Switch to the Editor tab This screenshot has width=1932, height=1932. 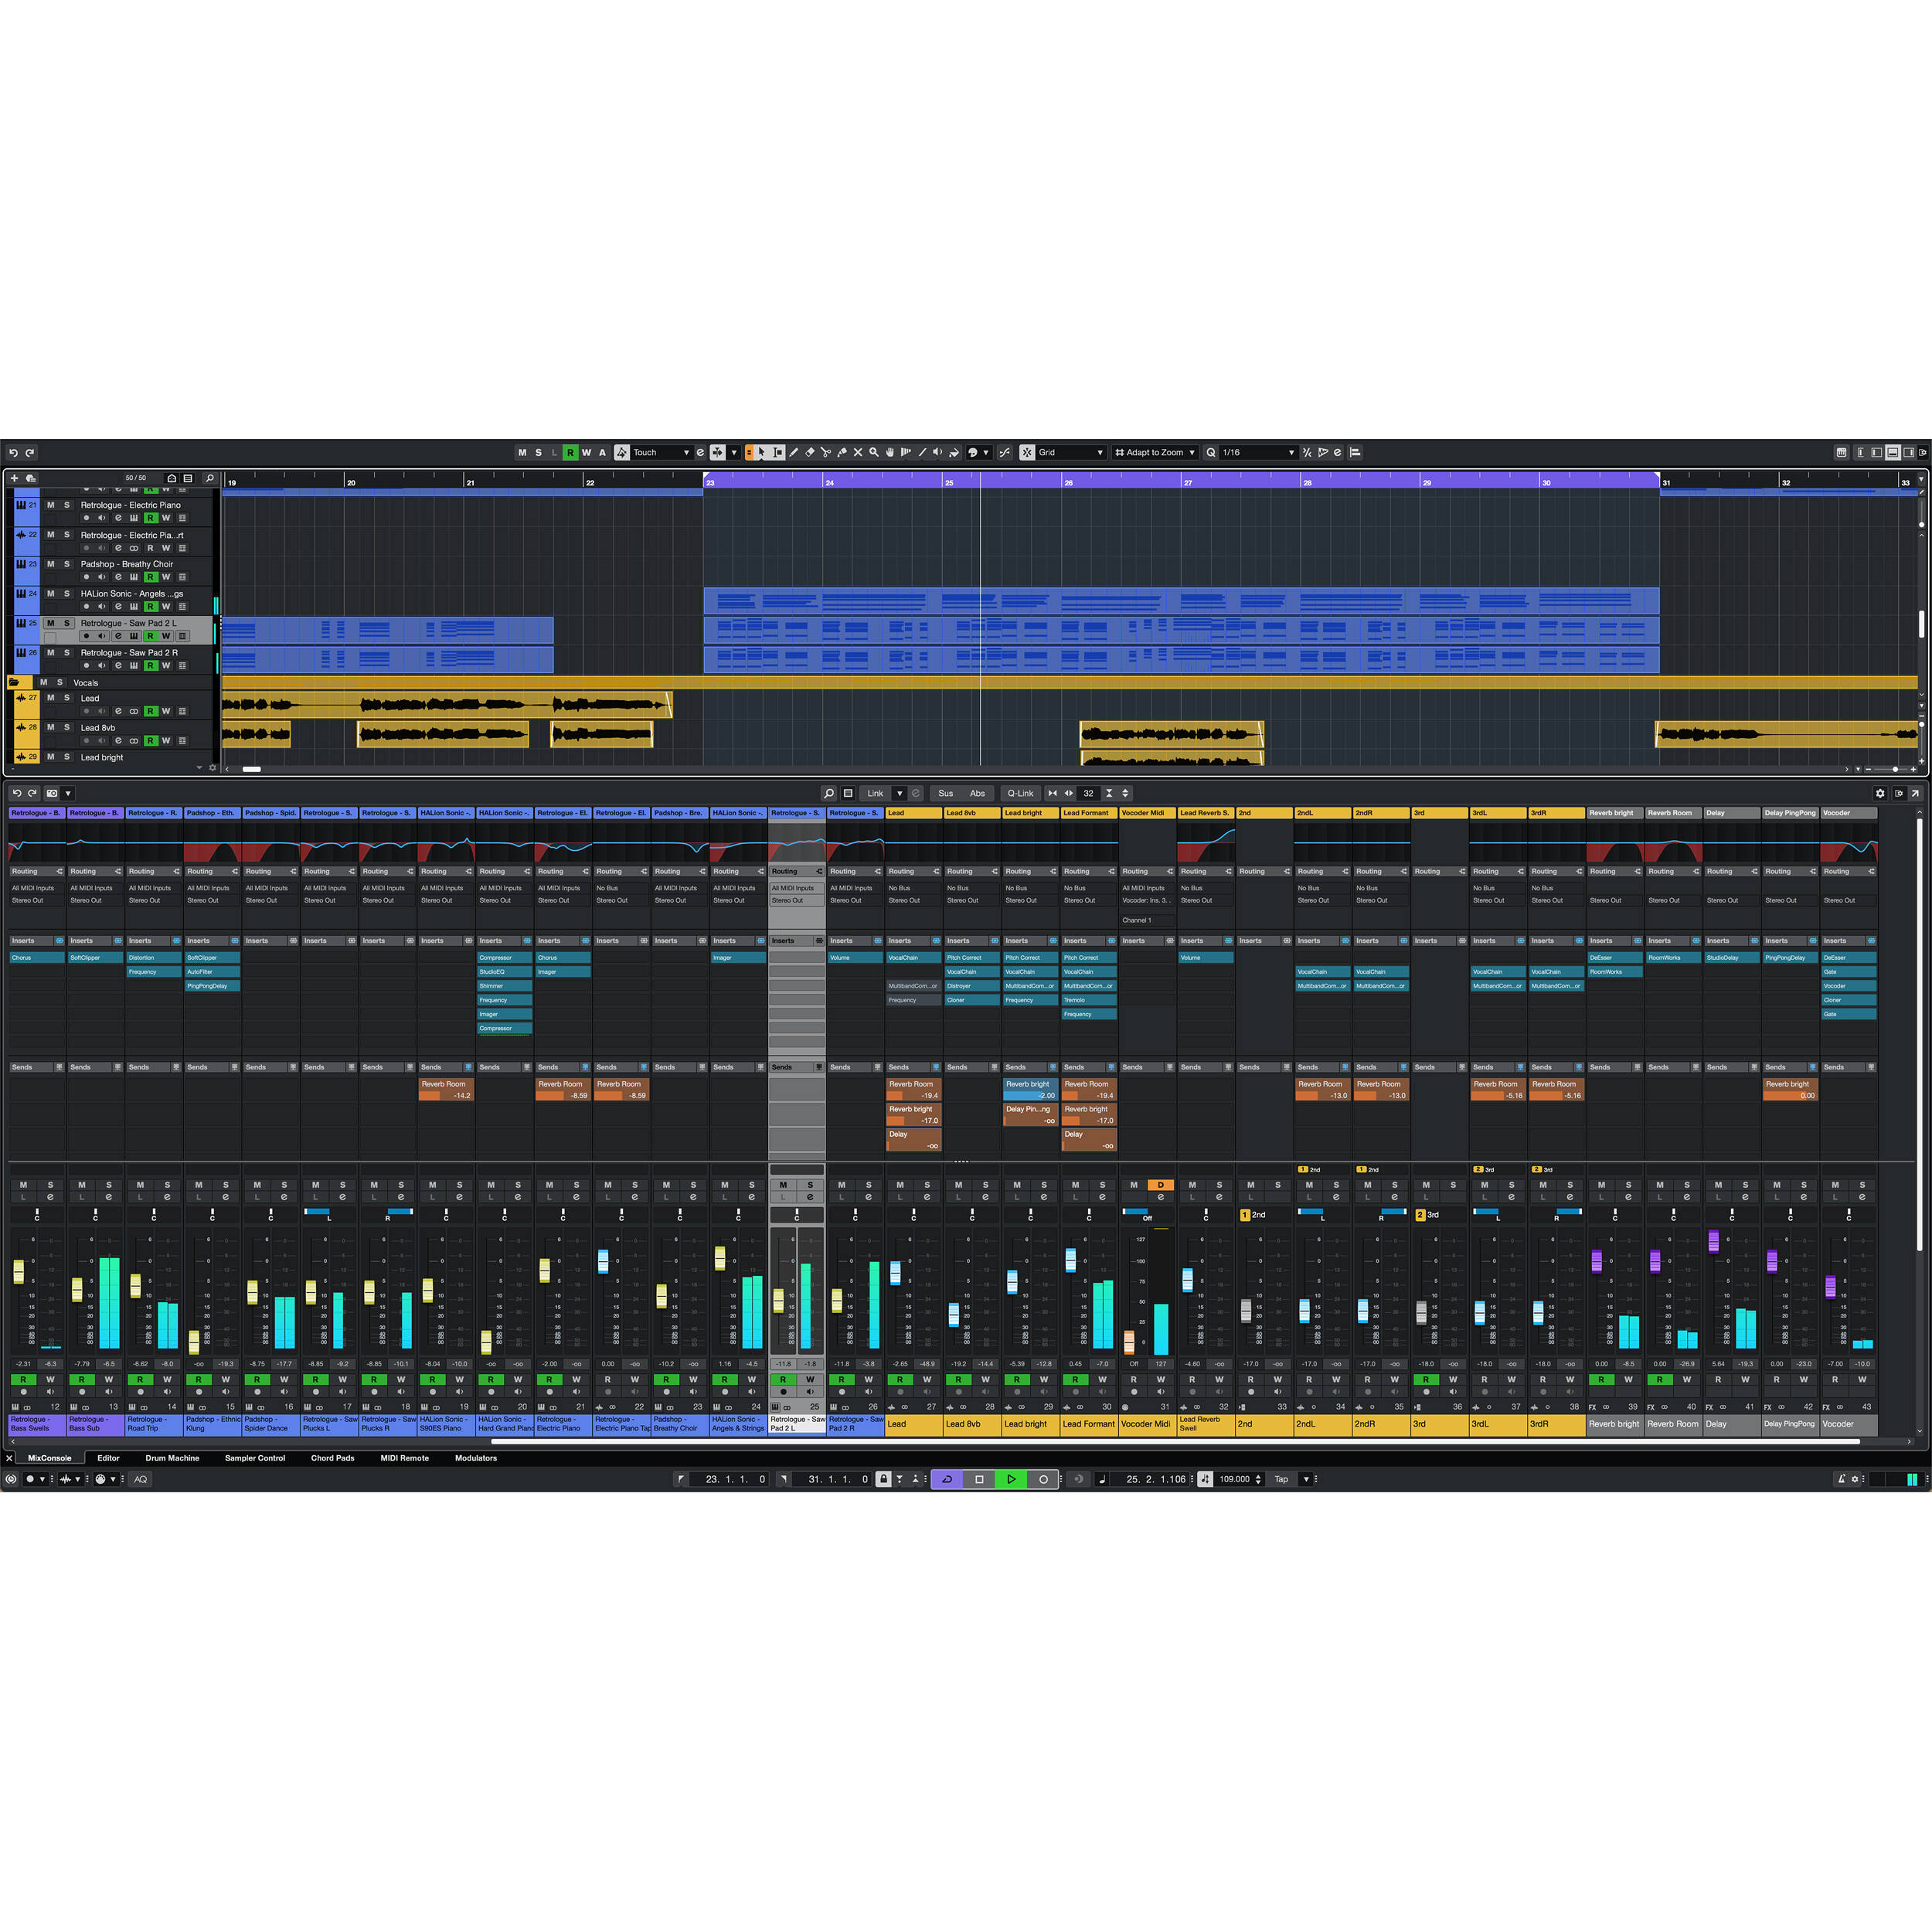(108, 1458)
